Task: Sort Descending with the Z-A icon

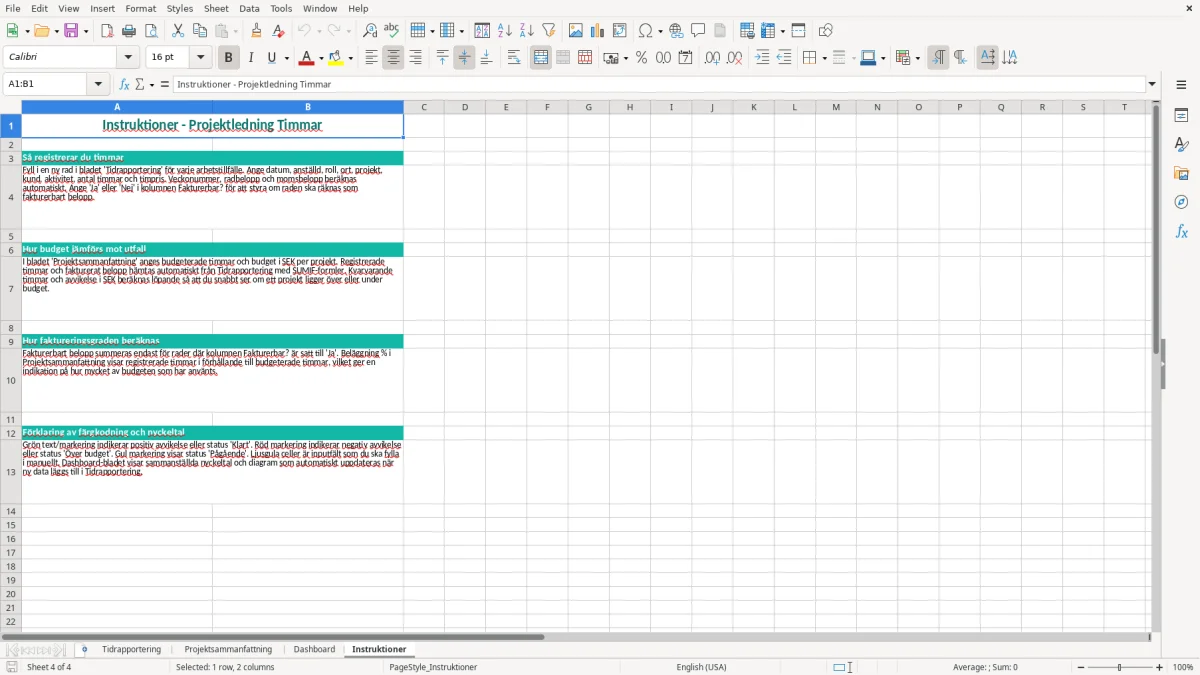Action: point(526,31)
